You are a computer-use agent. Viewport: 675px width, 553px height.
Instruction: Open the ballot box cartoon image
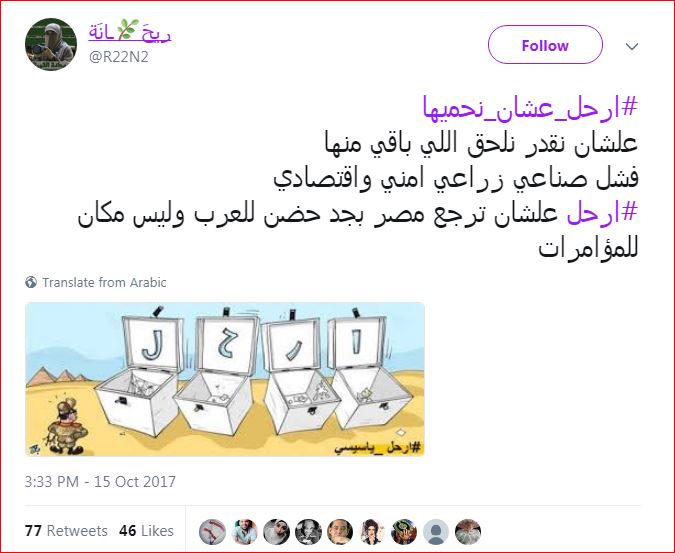(x=225, y=379)
